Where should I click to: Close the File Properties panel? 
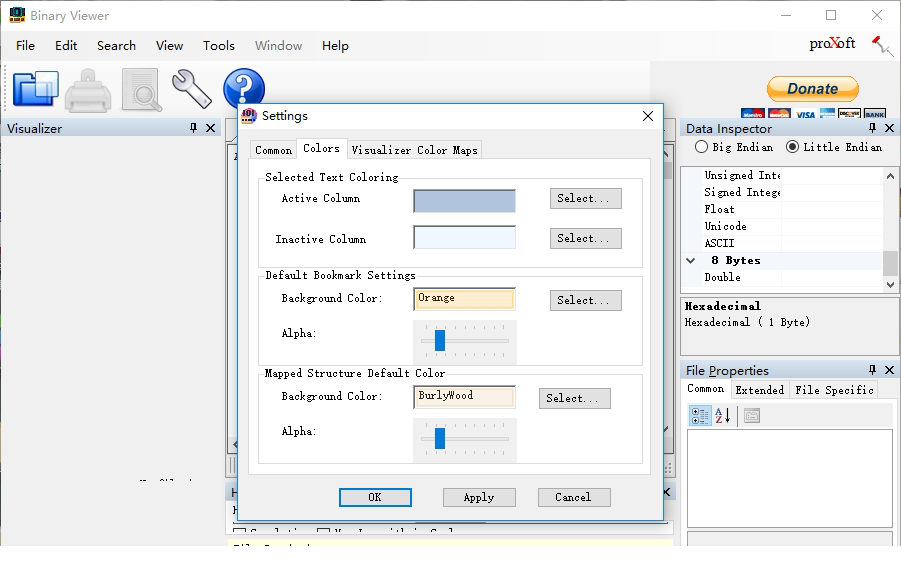pos(890,369)
